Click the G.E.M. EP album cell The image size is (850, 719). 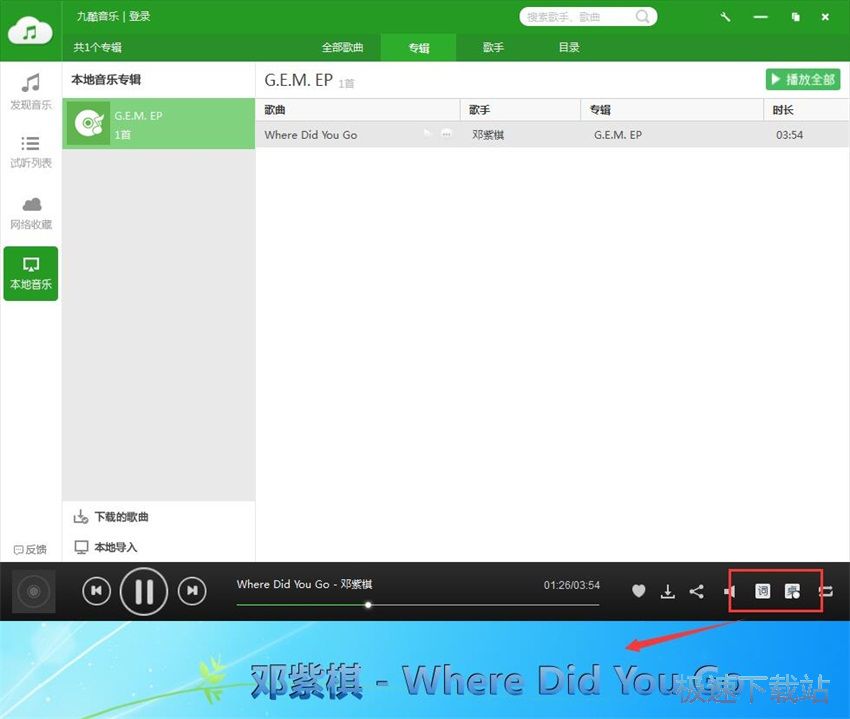click(617, 135)
